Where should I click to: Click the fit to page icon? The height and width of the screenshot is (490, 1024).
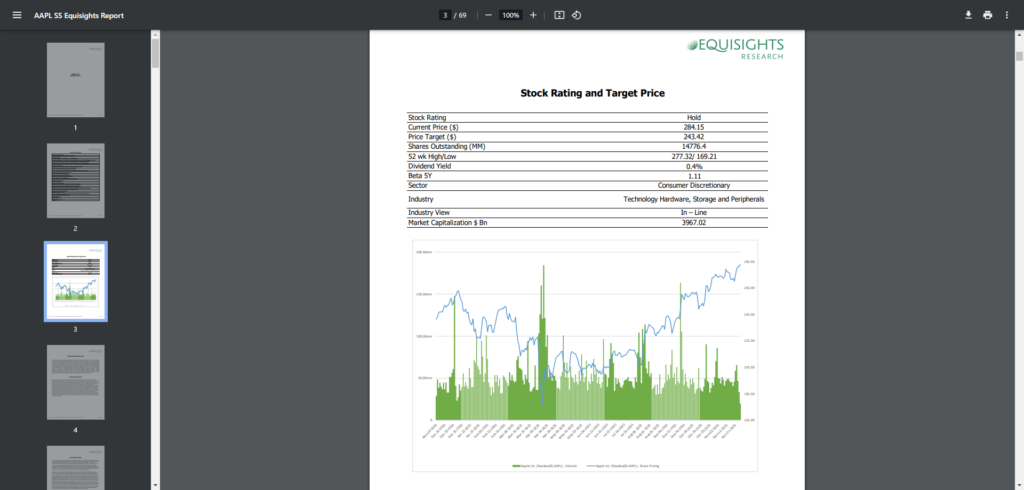point(559,15)
